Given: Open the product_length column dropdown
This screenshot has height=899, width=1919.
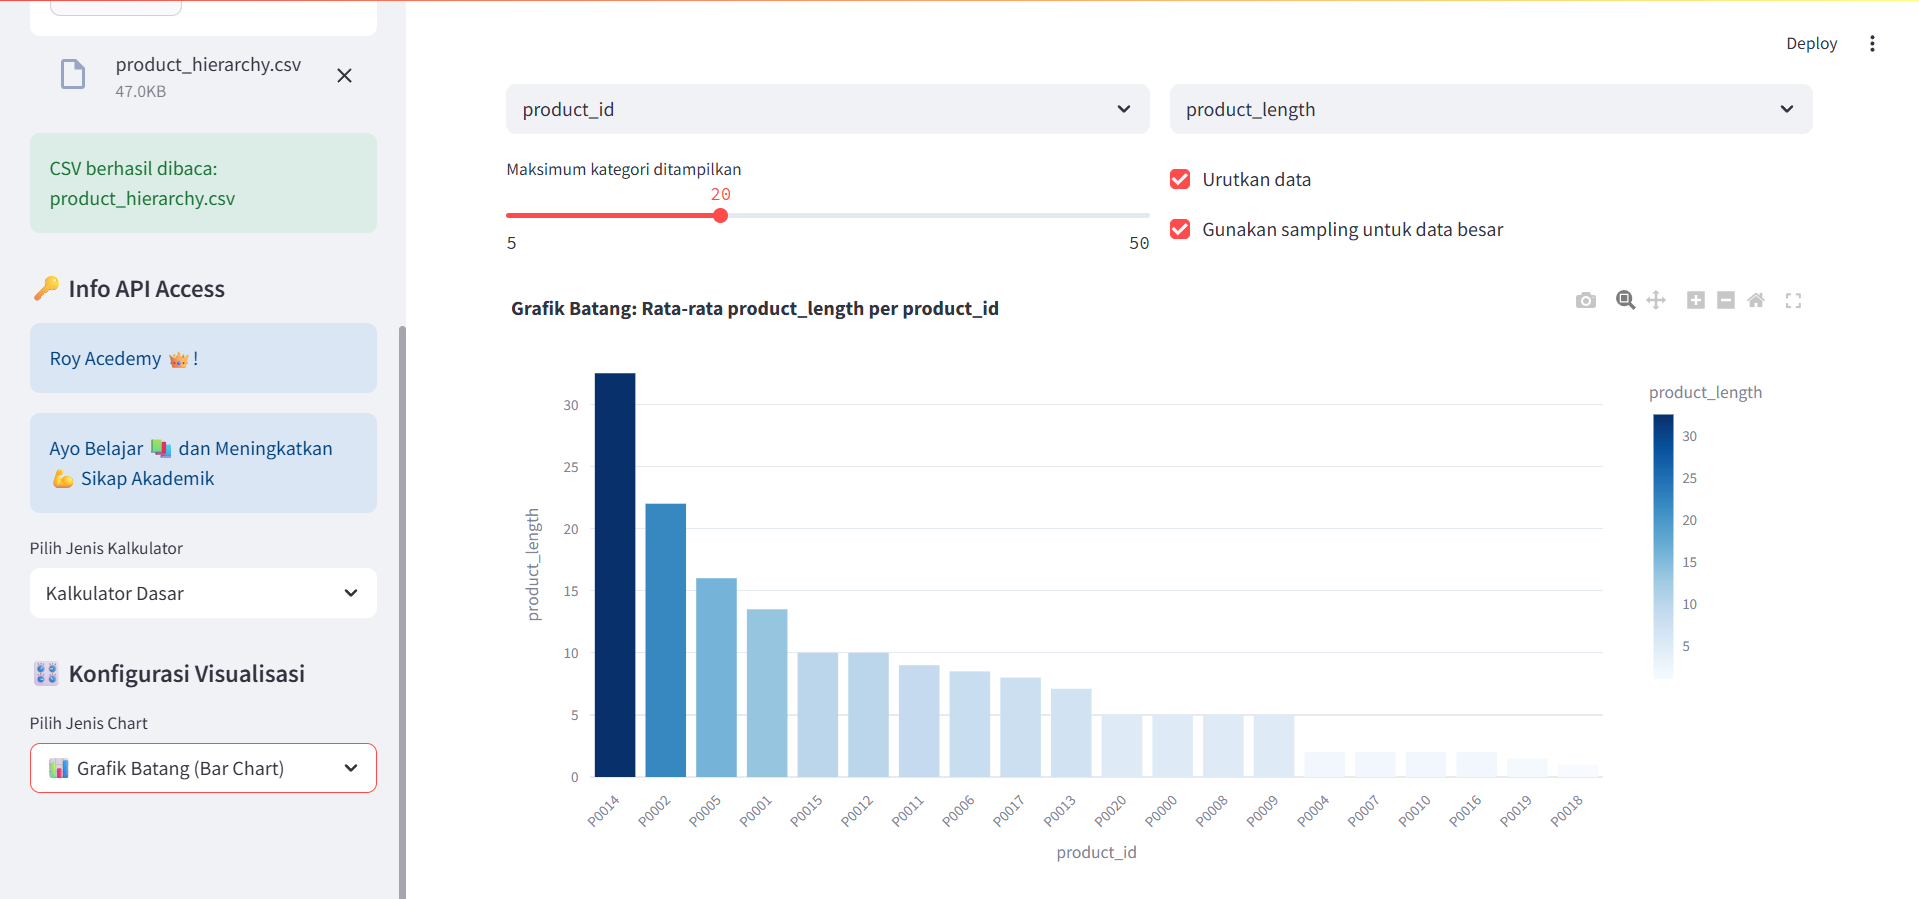Looking at the screenshot, I should tap(1490, 110).
